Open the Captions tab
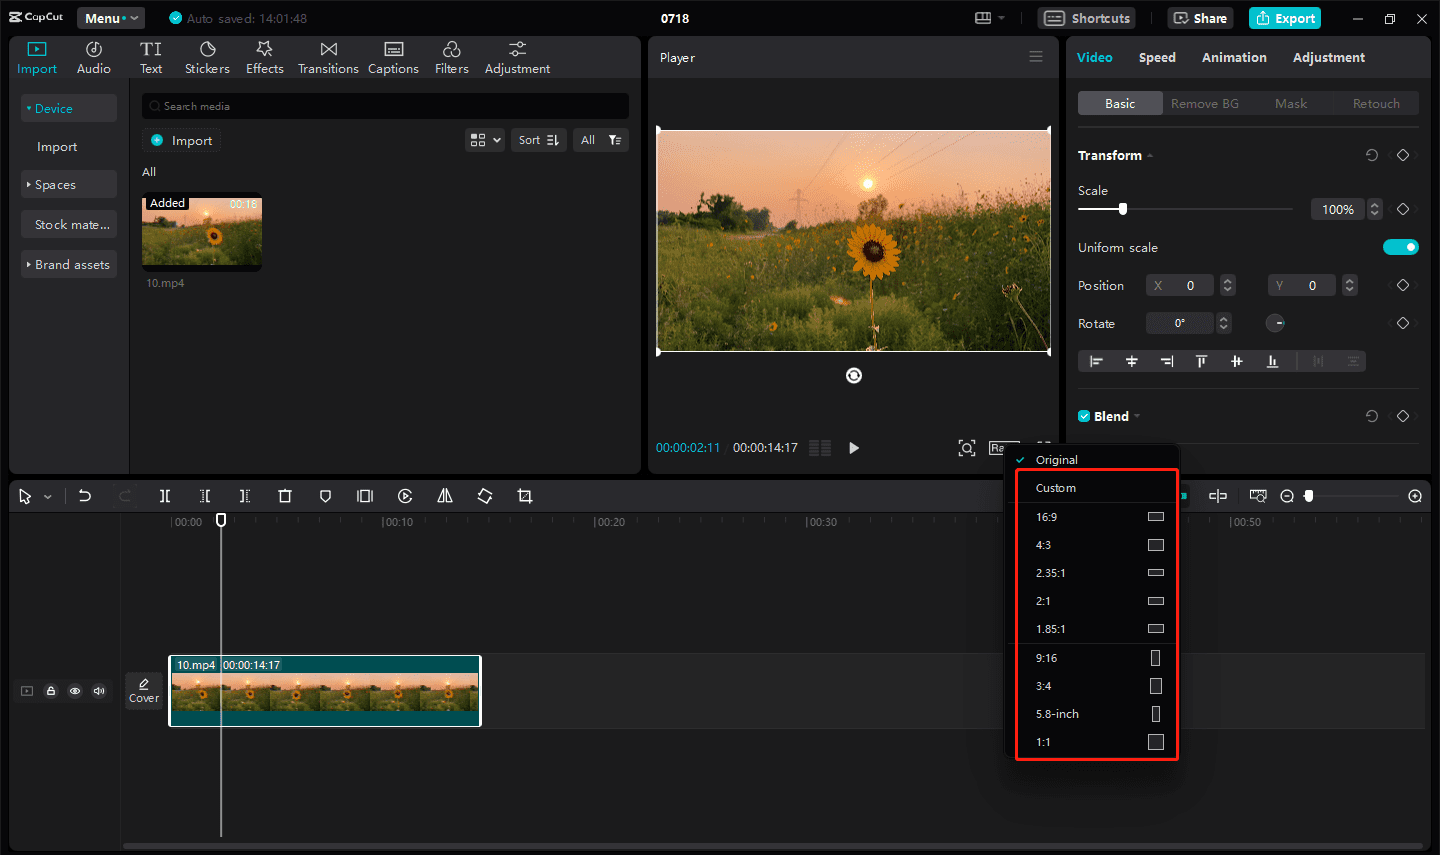This screenshot has width=1440, height=855. 393,58
